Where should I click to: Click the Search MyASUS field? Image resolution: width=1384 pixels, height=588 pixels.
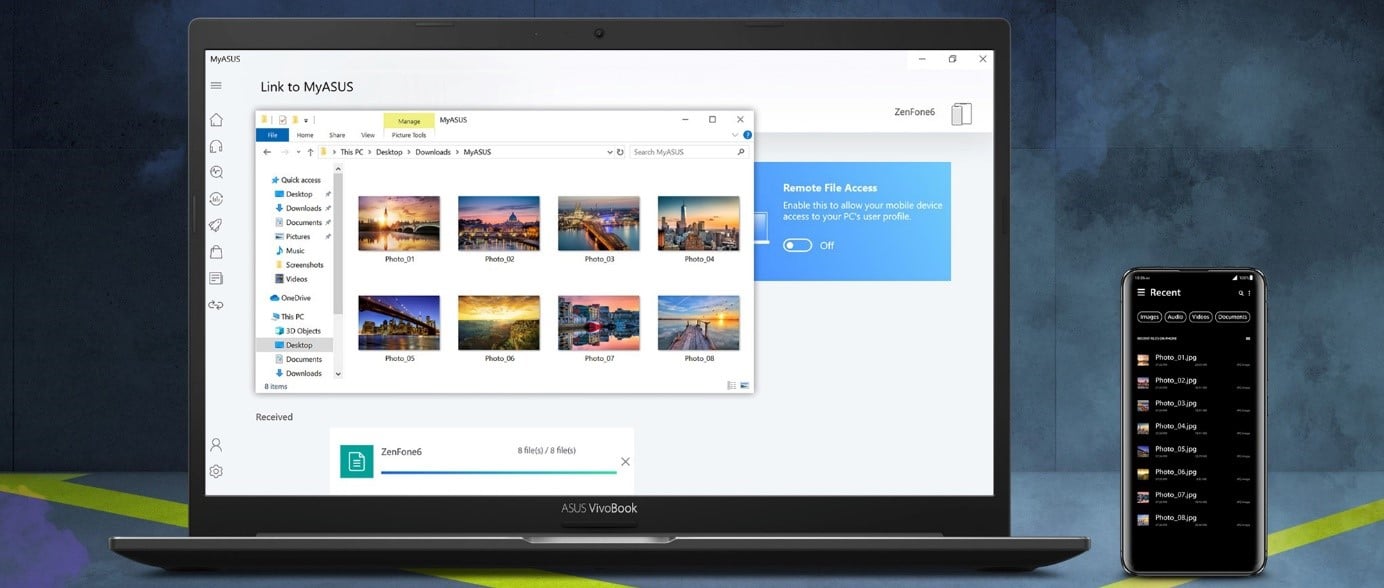coord(689,152)
